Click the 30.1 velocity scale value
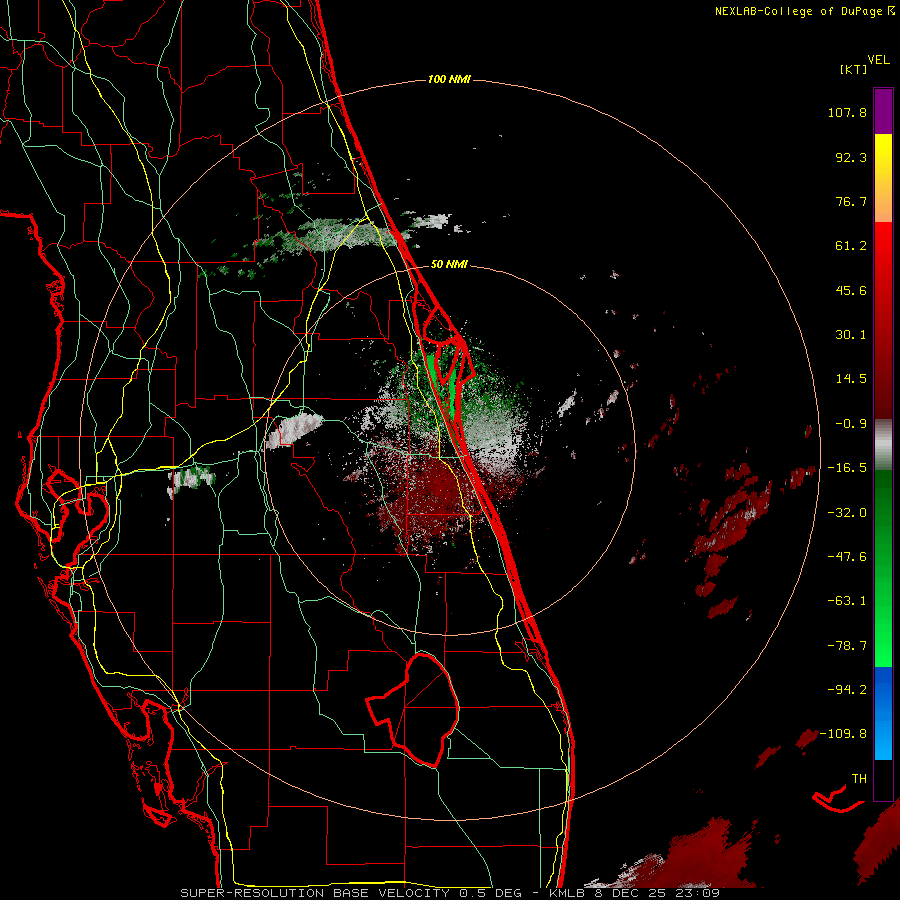The image size is (900, 900). pos(851,335)
